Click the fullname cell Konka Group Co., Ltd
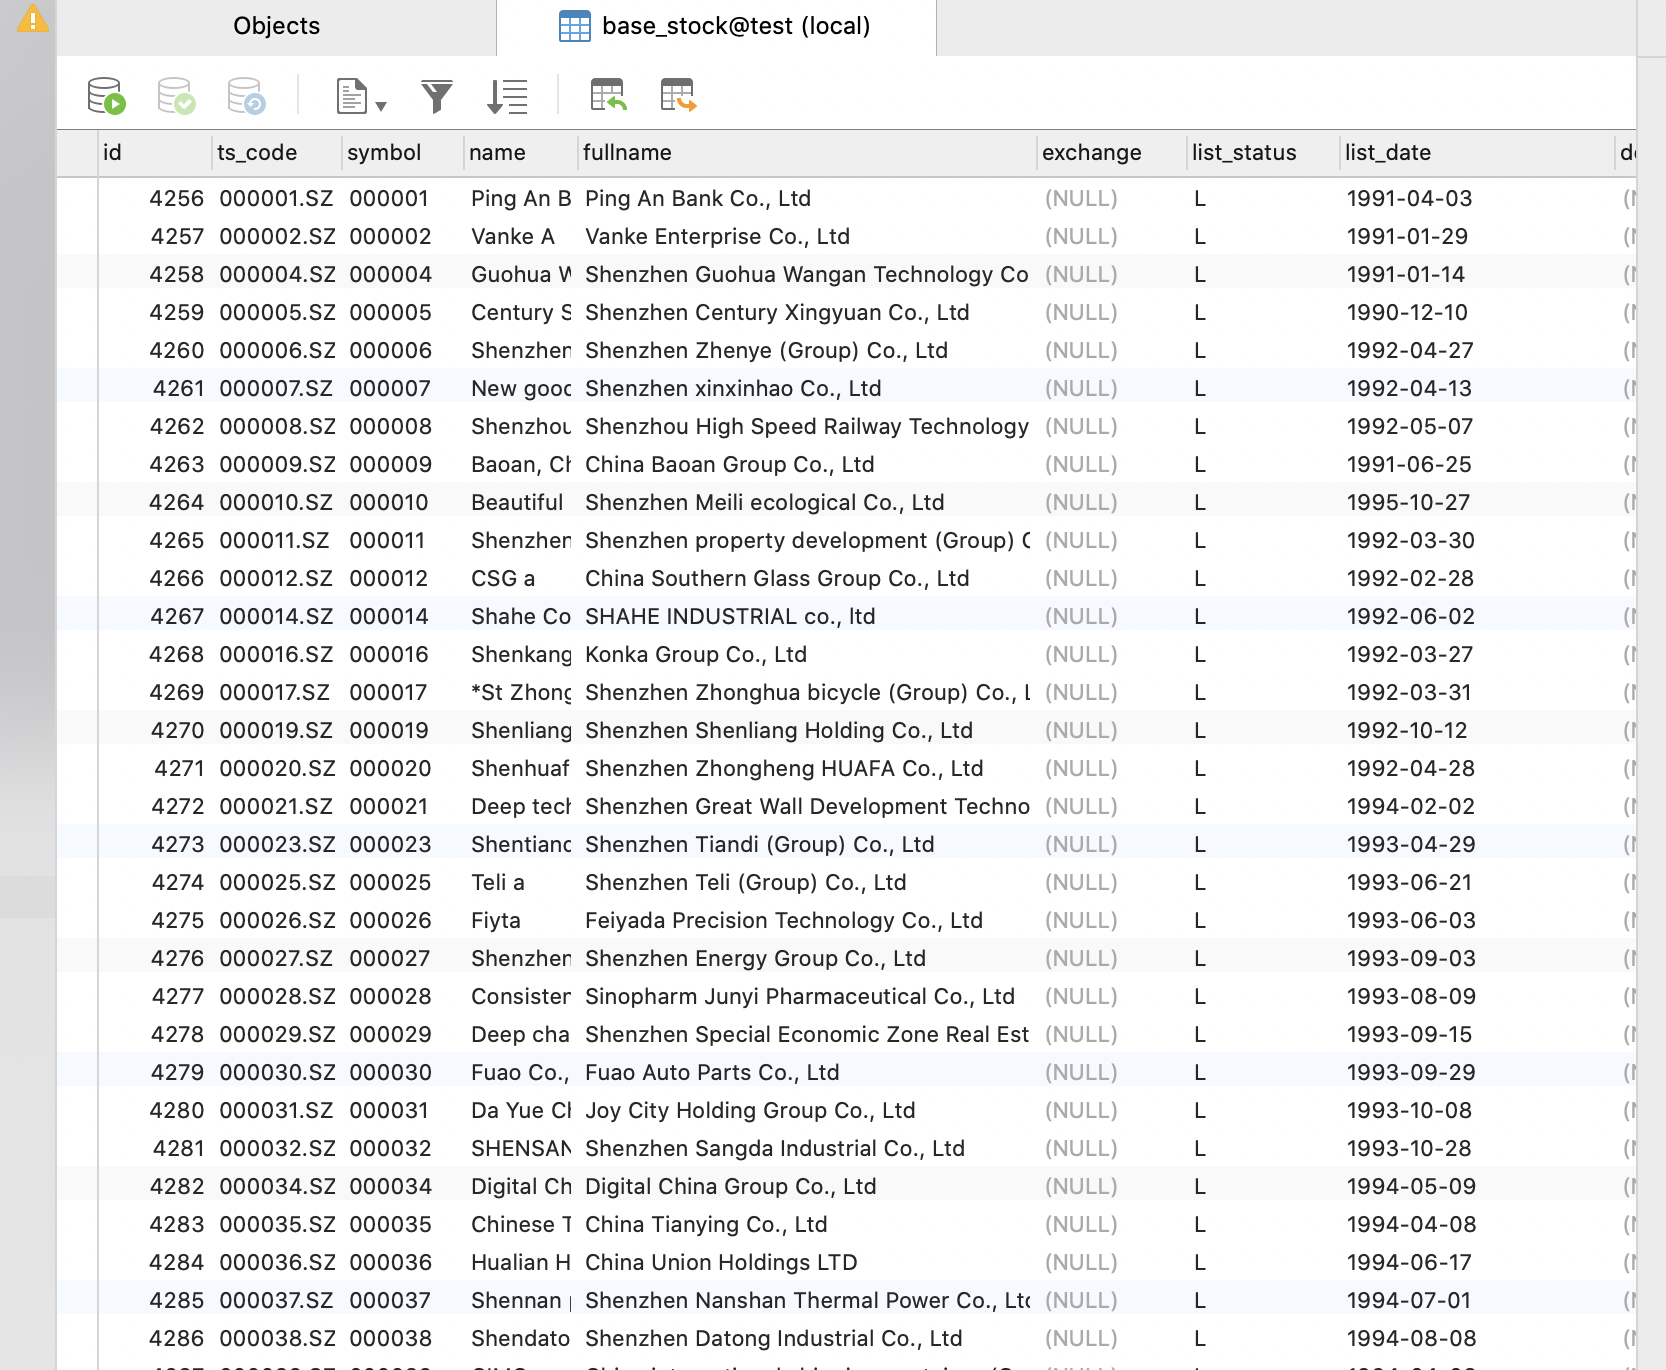Screen dimensions: 1666x1370 click(x=807, y=655)
